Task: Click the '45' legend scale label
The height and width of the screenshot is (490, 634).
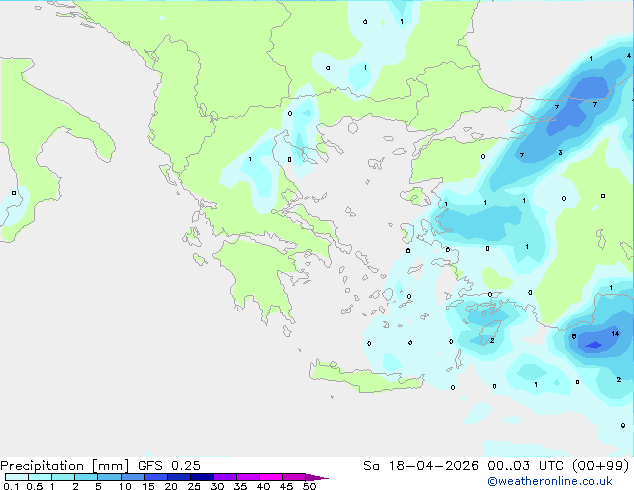Action: [286, 486]
